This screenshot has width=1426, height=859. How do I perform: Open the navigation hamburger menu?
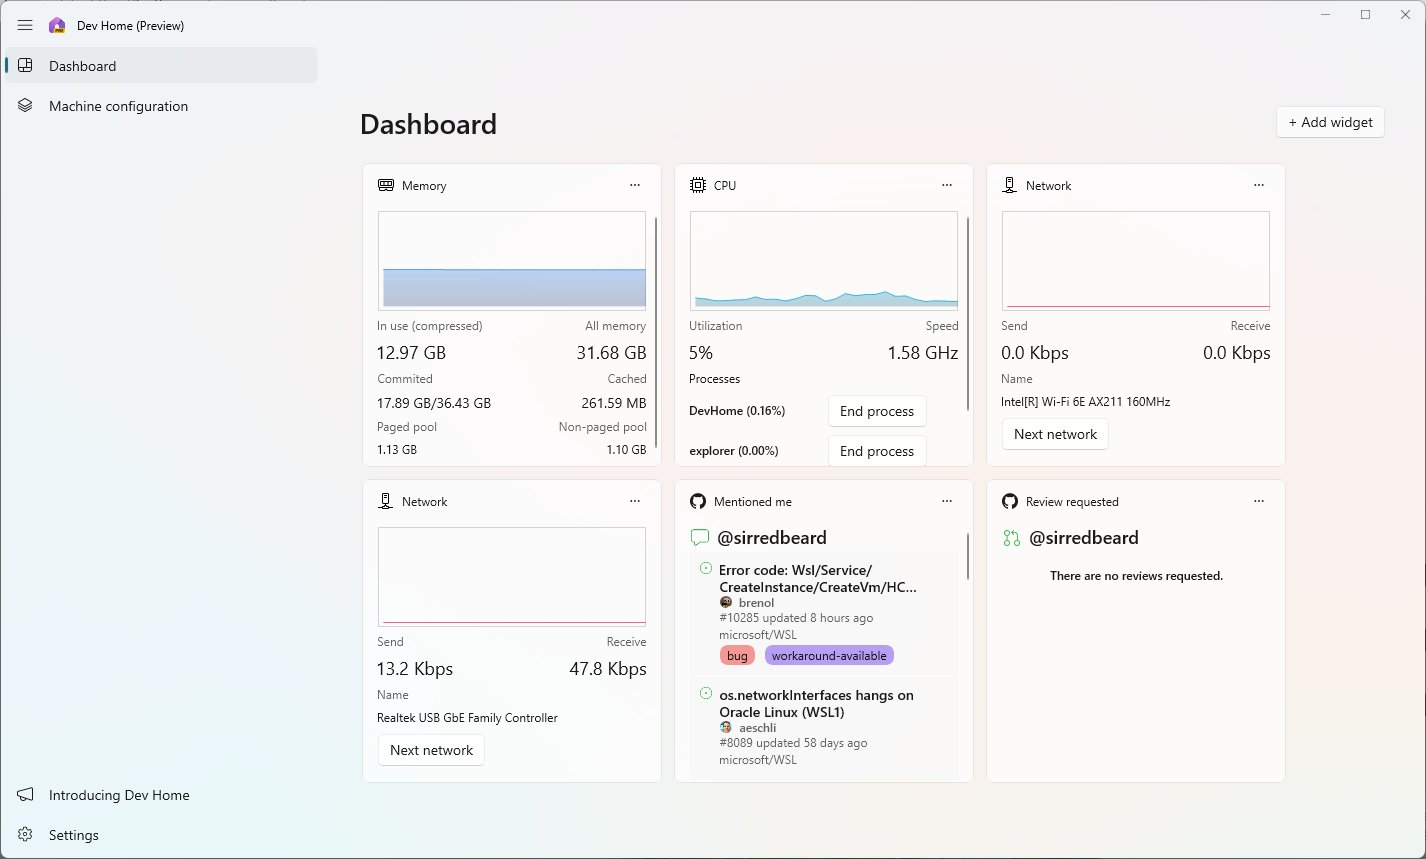tap(25, 25)
